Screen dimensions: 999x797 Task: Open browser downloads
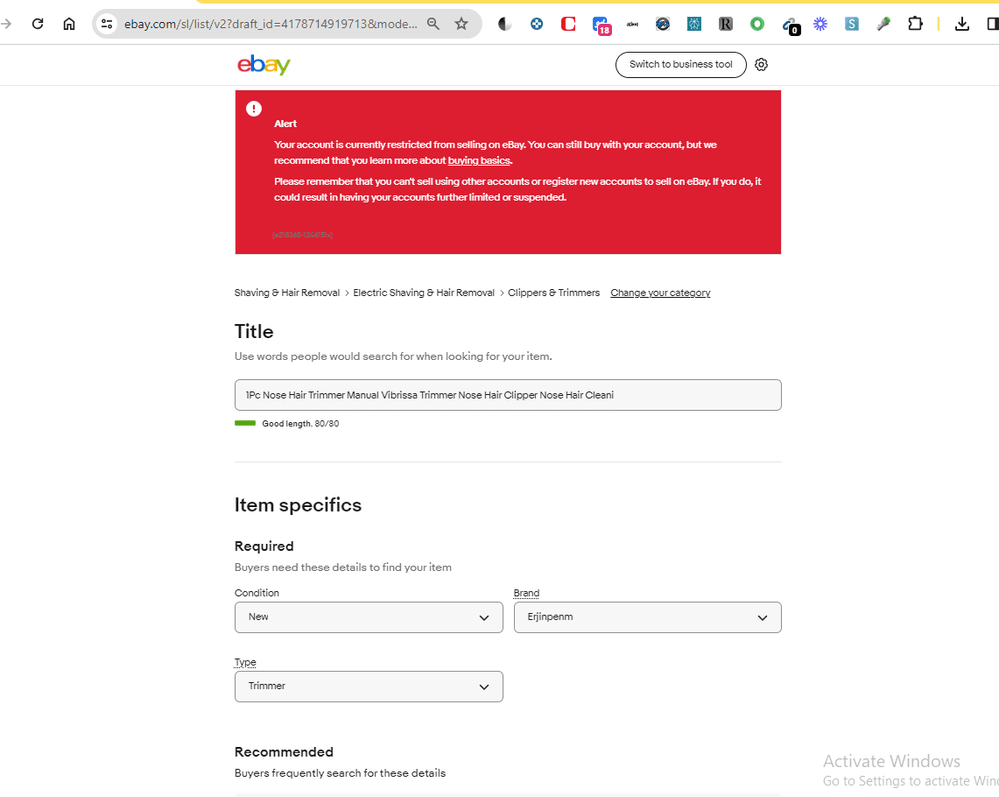[962, 24]
